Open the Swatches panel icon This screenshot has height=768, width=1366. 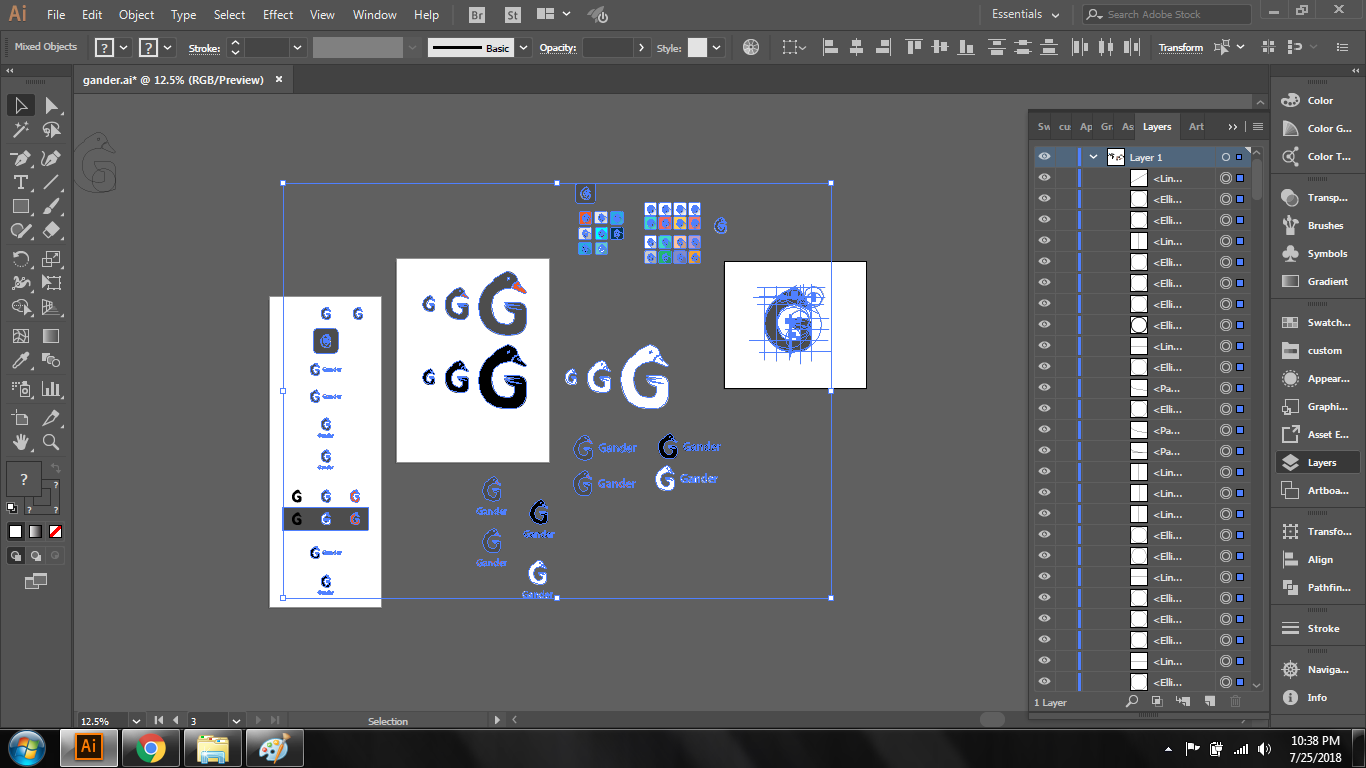(1318, 323)
